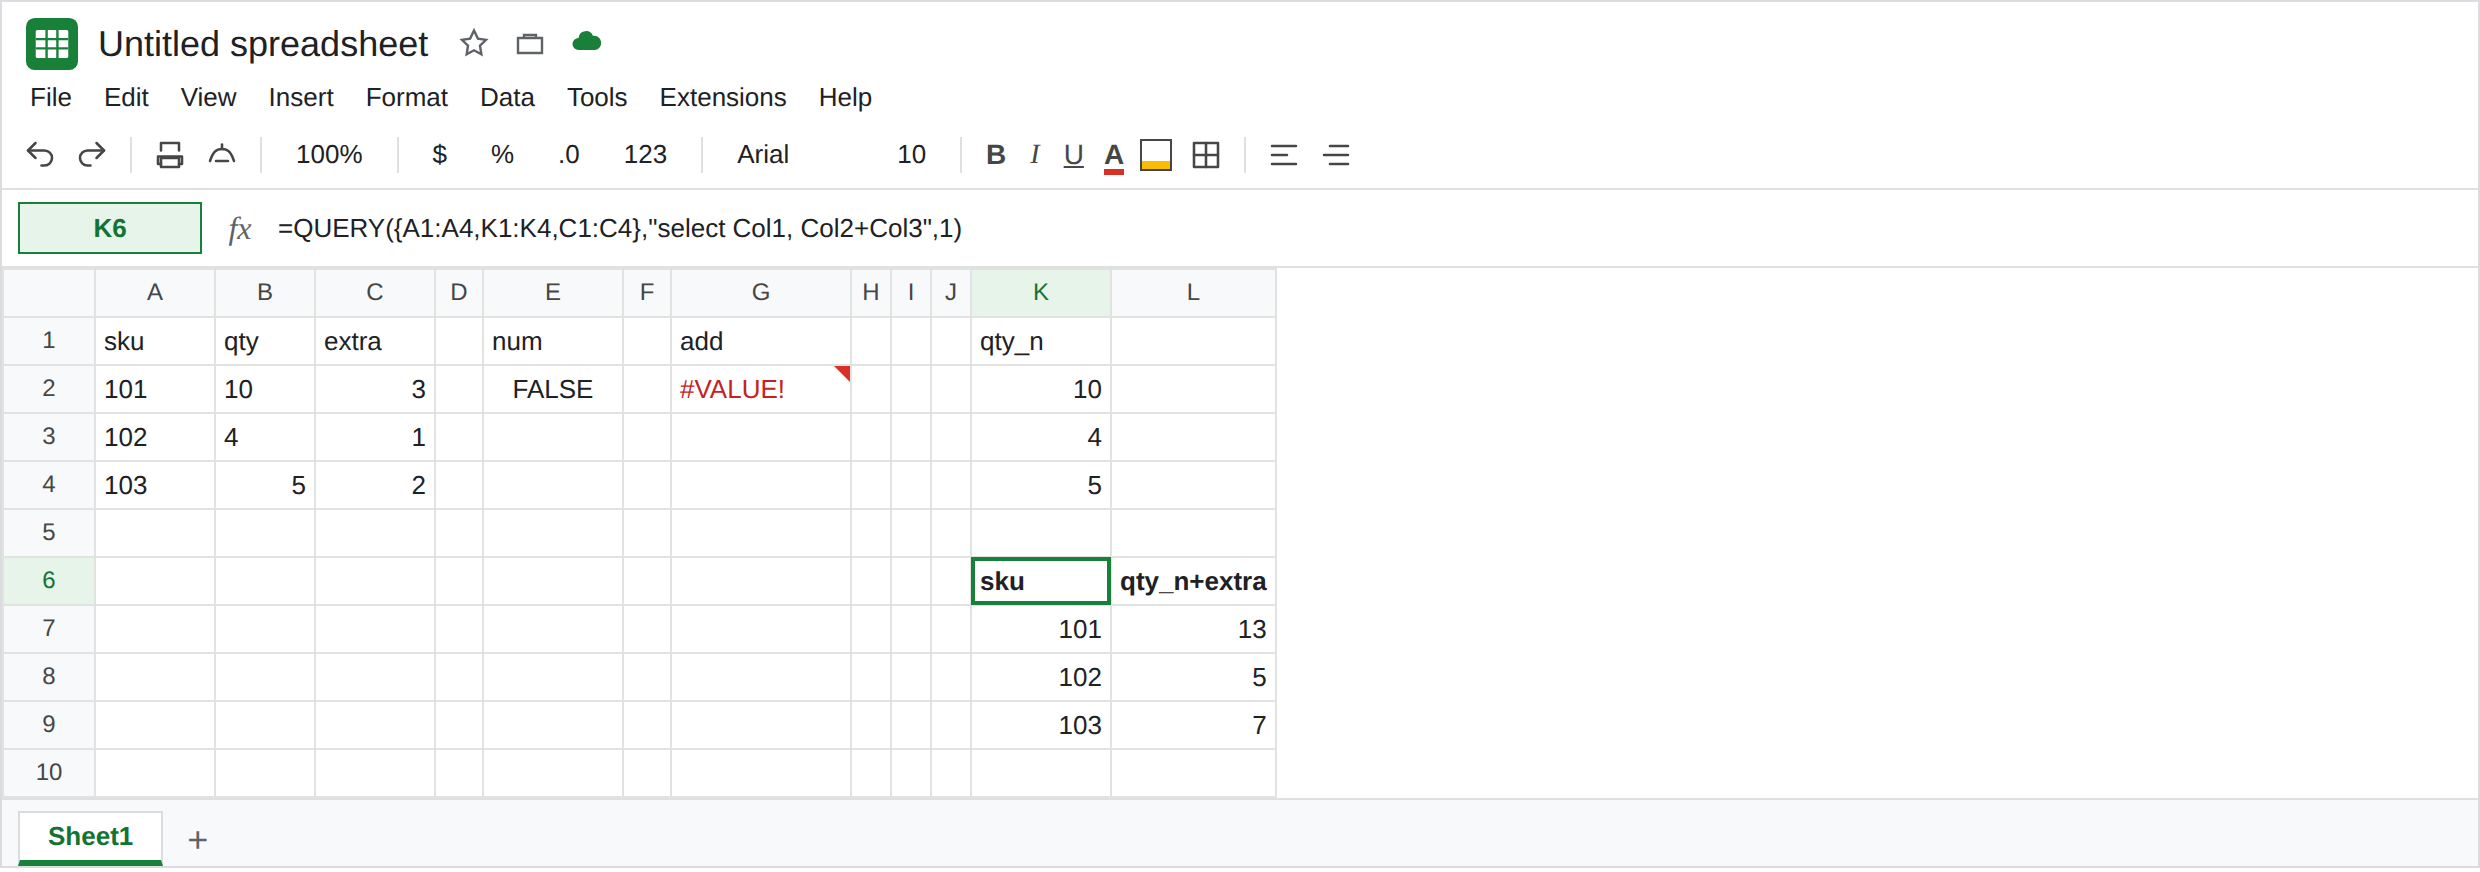Click cell A3 containing 102

(155, 437)
